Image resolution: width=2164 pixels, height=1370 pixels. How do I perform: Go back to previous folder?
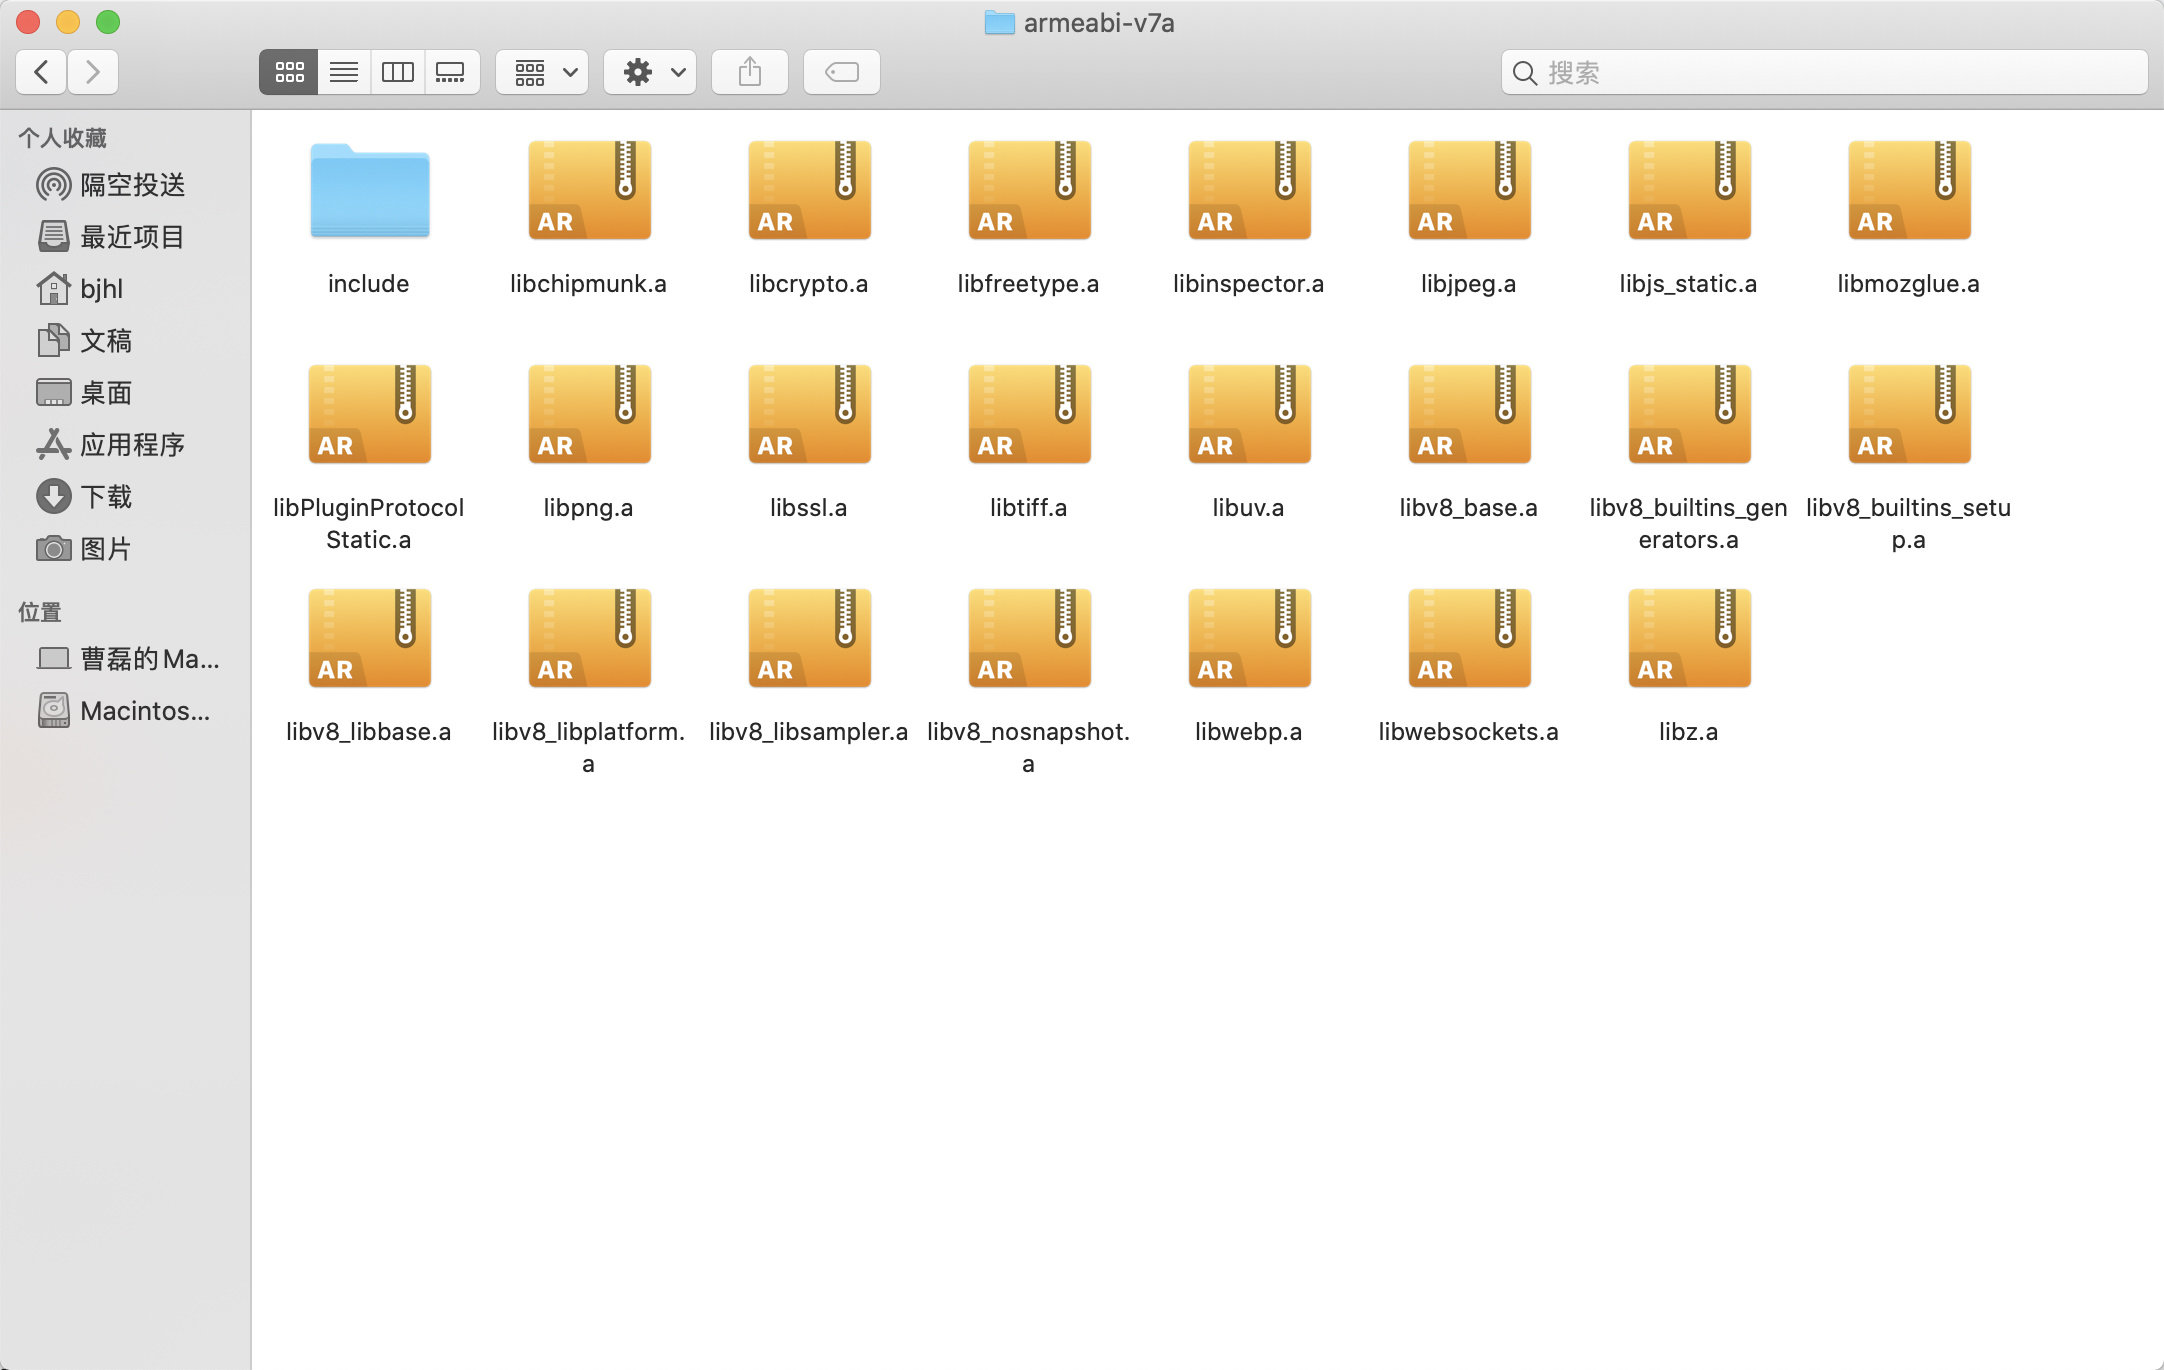point(42,72)
